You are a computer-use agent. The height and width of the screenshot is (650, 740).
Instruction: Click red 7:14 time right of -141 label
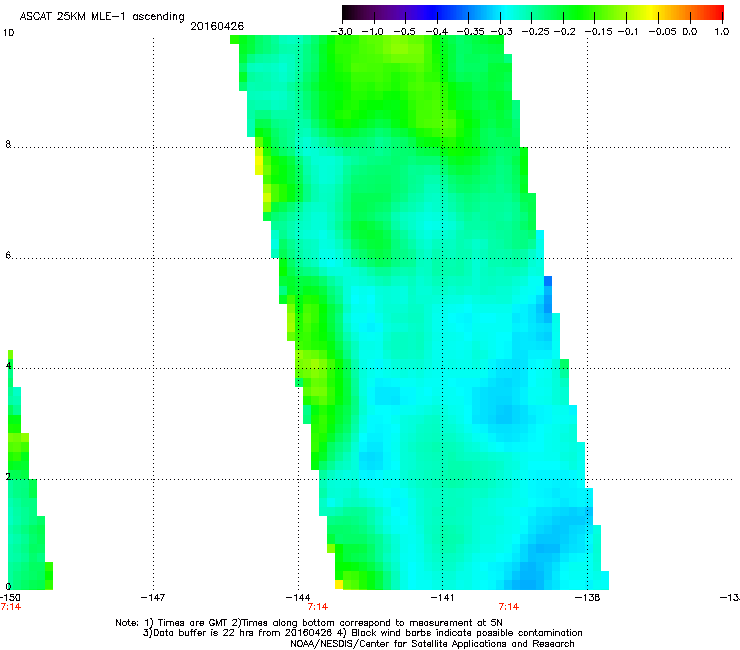(x=509, y=607)
